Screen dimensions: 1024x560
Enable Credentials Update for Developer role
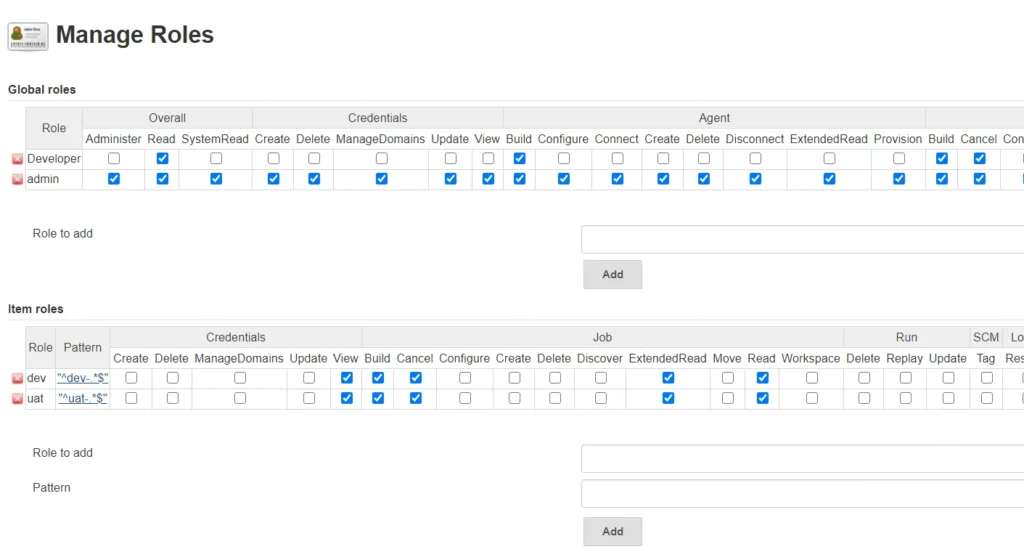click(451, 158)
